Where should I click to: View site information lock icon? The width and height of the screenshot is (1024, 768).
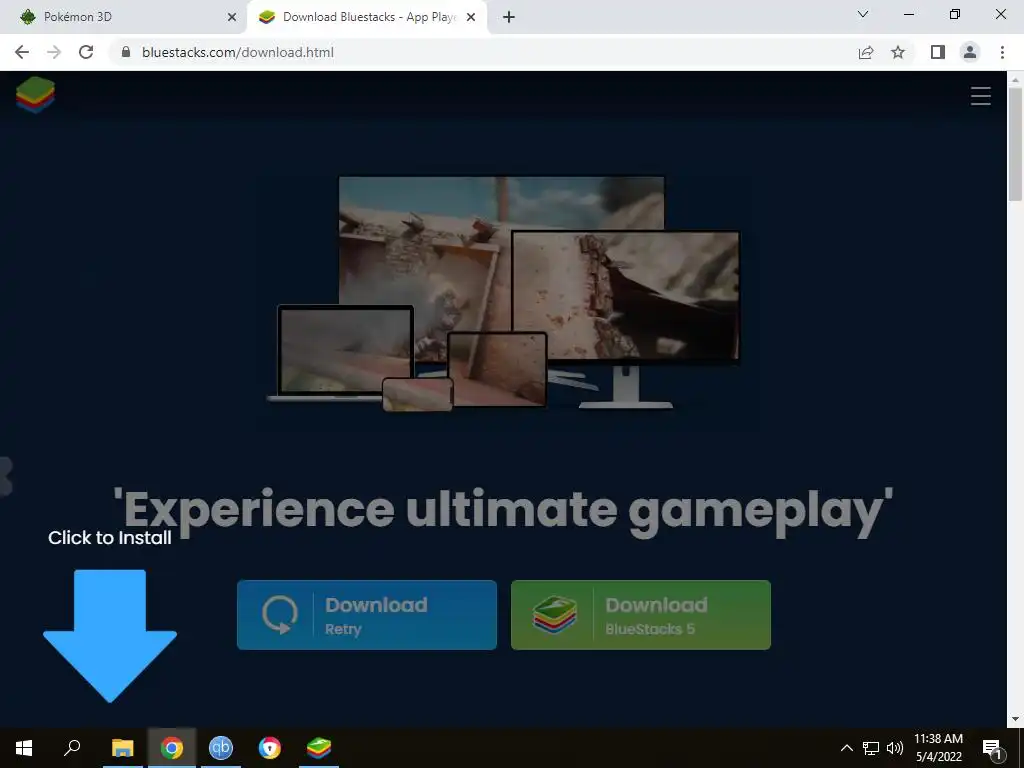click(126, 52)
